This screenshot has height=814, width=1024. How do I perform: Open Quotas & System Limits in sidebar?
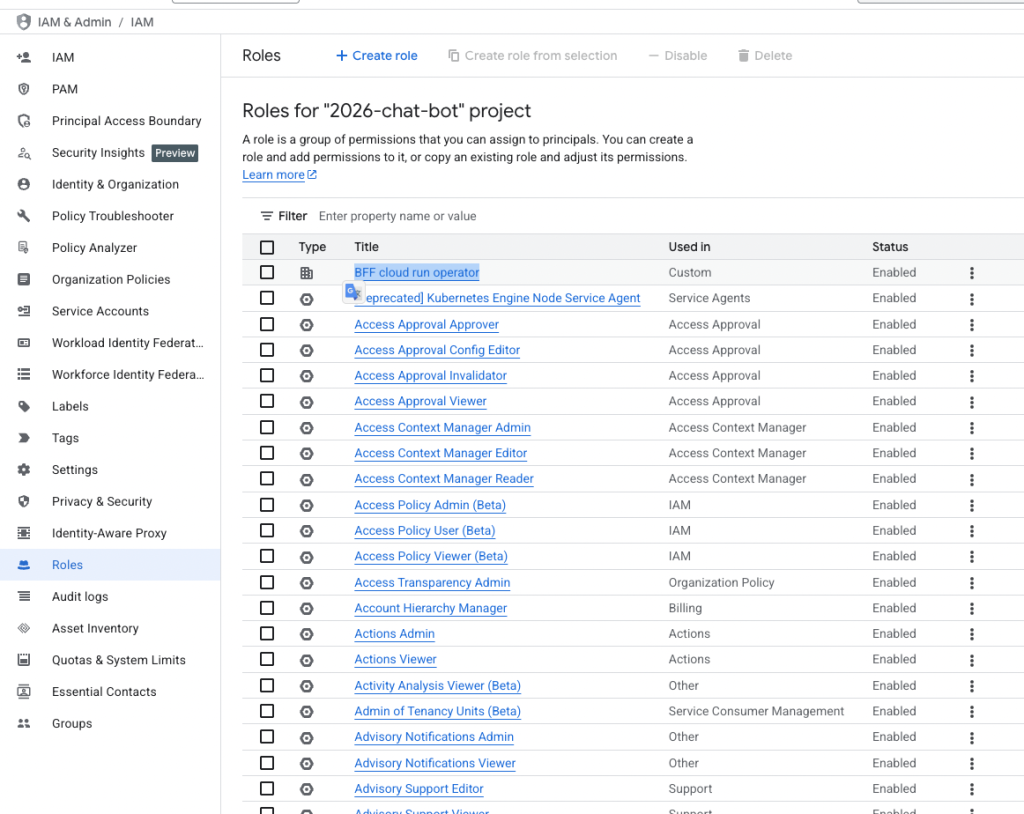click(x=110, y=660)
